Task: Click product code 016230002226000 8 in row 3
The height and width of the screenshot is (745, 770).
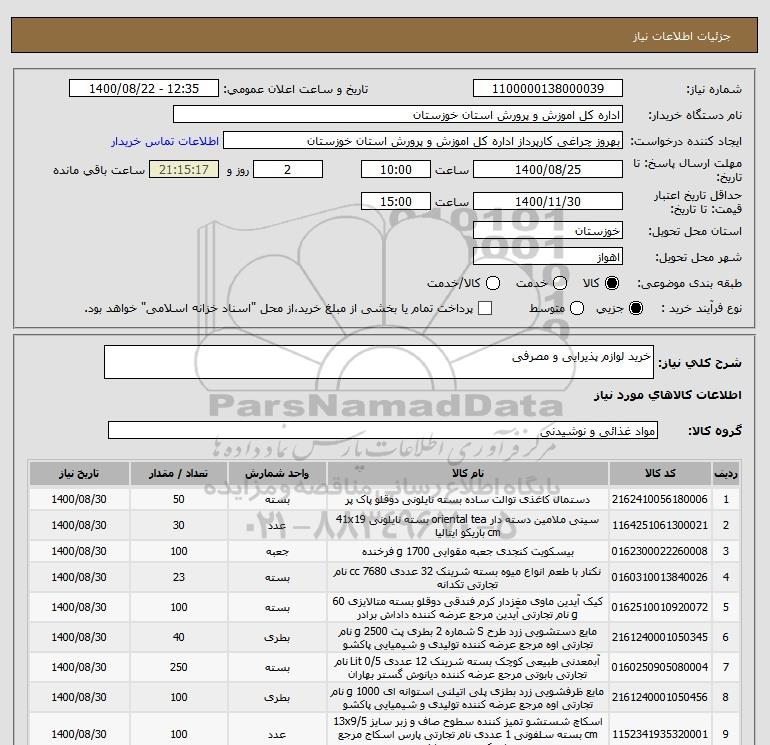Action: click(660, 552)
